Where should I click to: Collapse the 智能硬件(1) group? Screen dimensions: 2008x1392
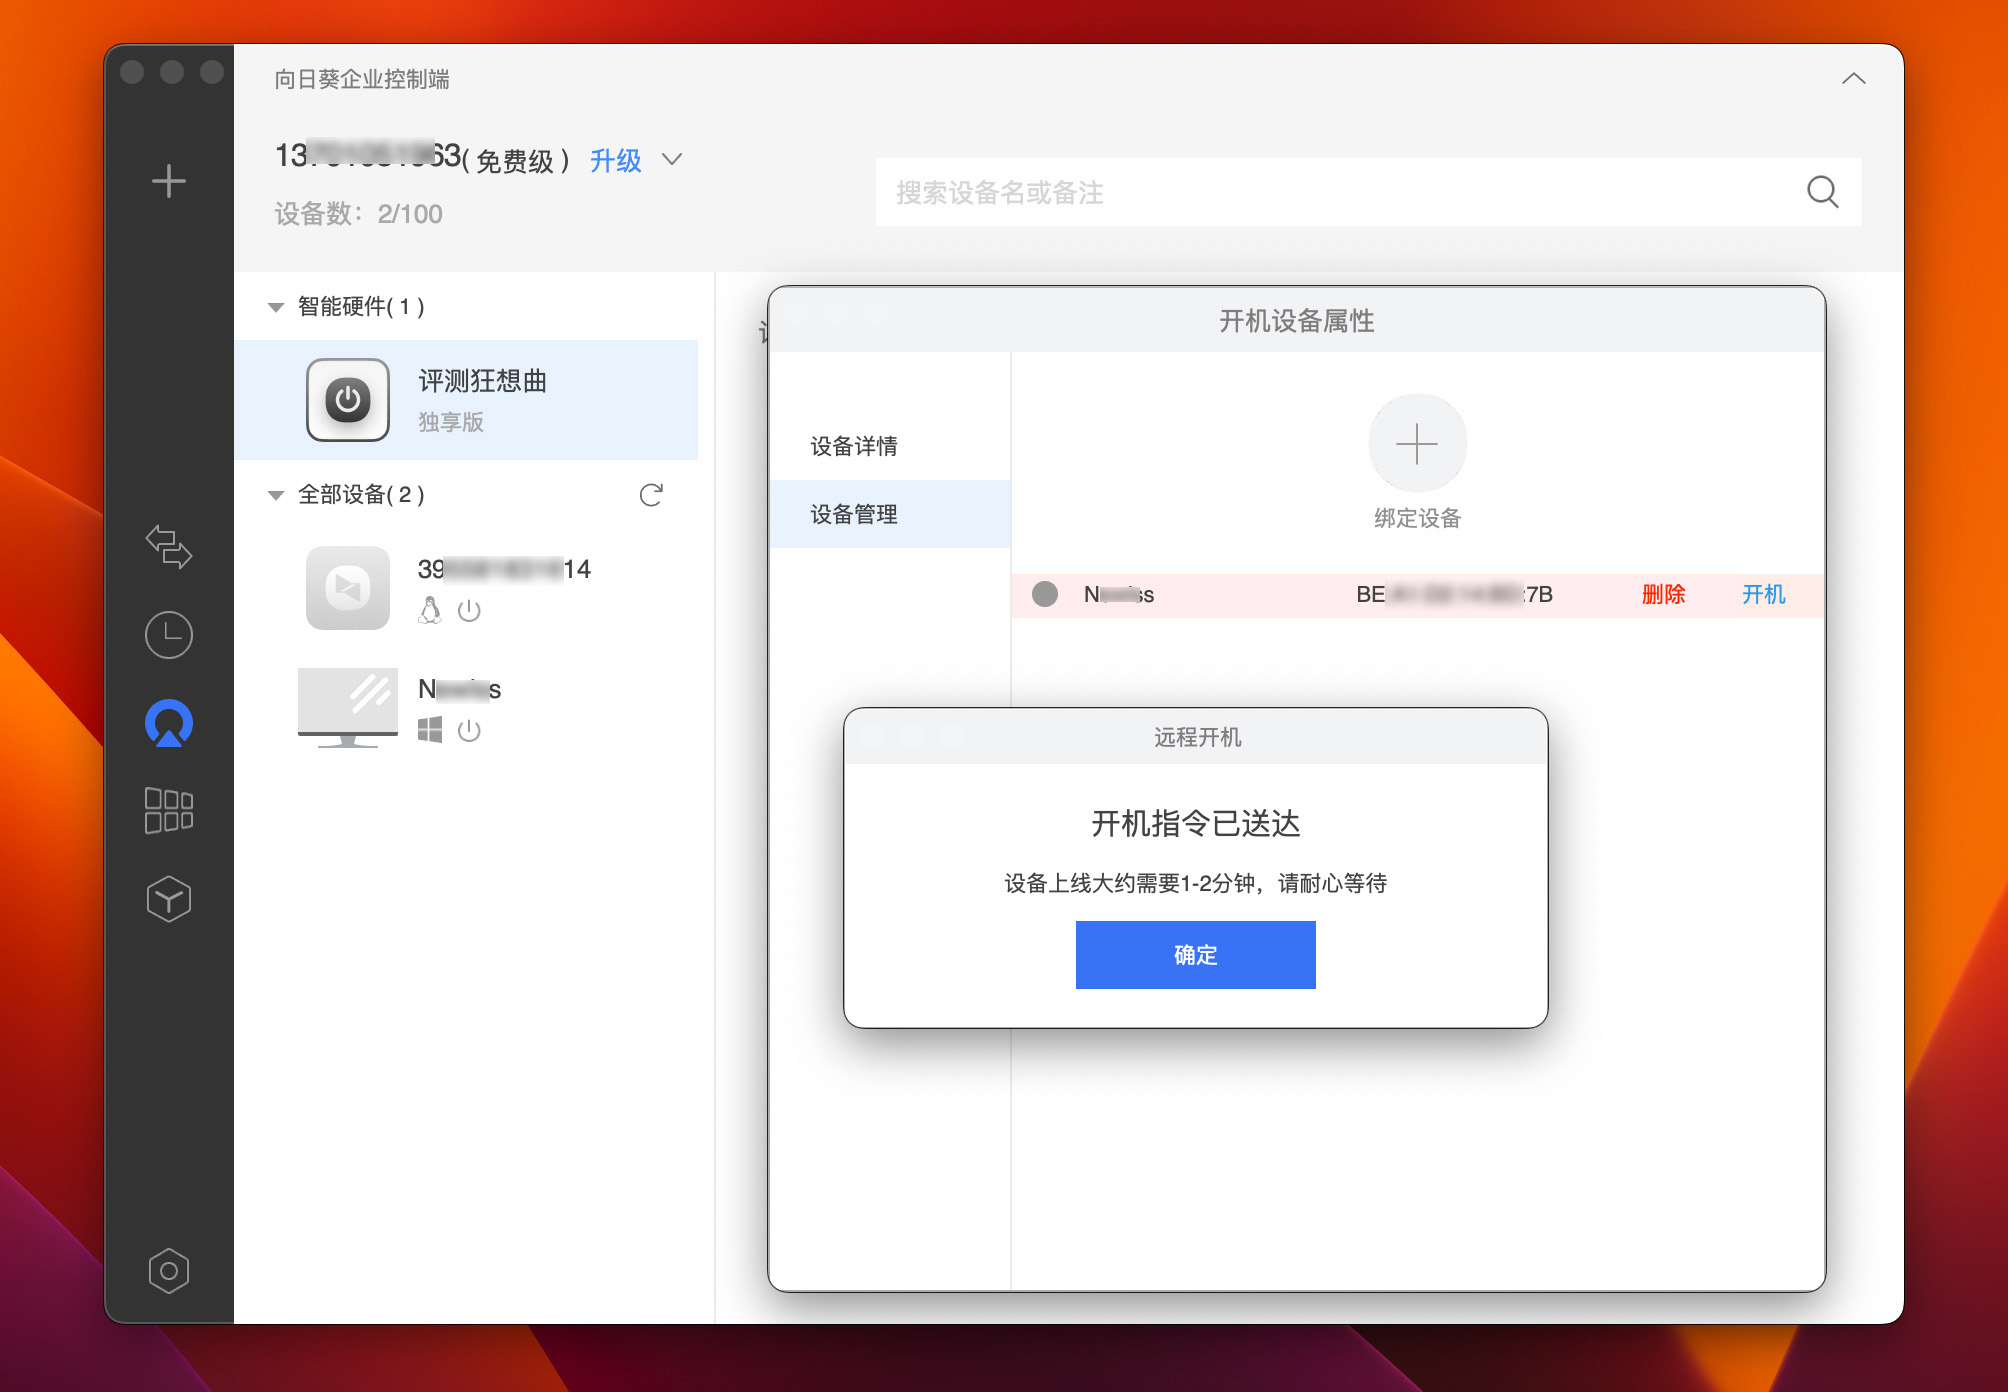(x=276, y=307)
